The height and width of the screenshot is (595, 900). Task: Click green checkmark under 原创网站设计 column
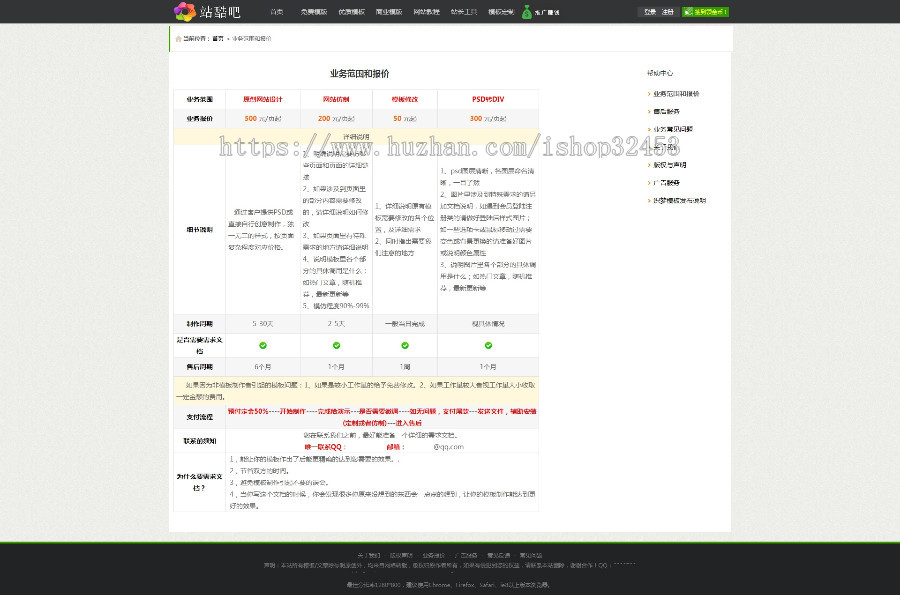pos(263,345)
